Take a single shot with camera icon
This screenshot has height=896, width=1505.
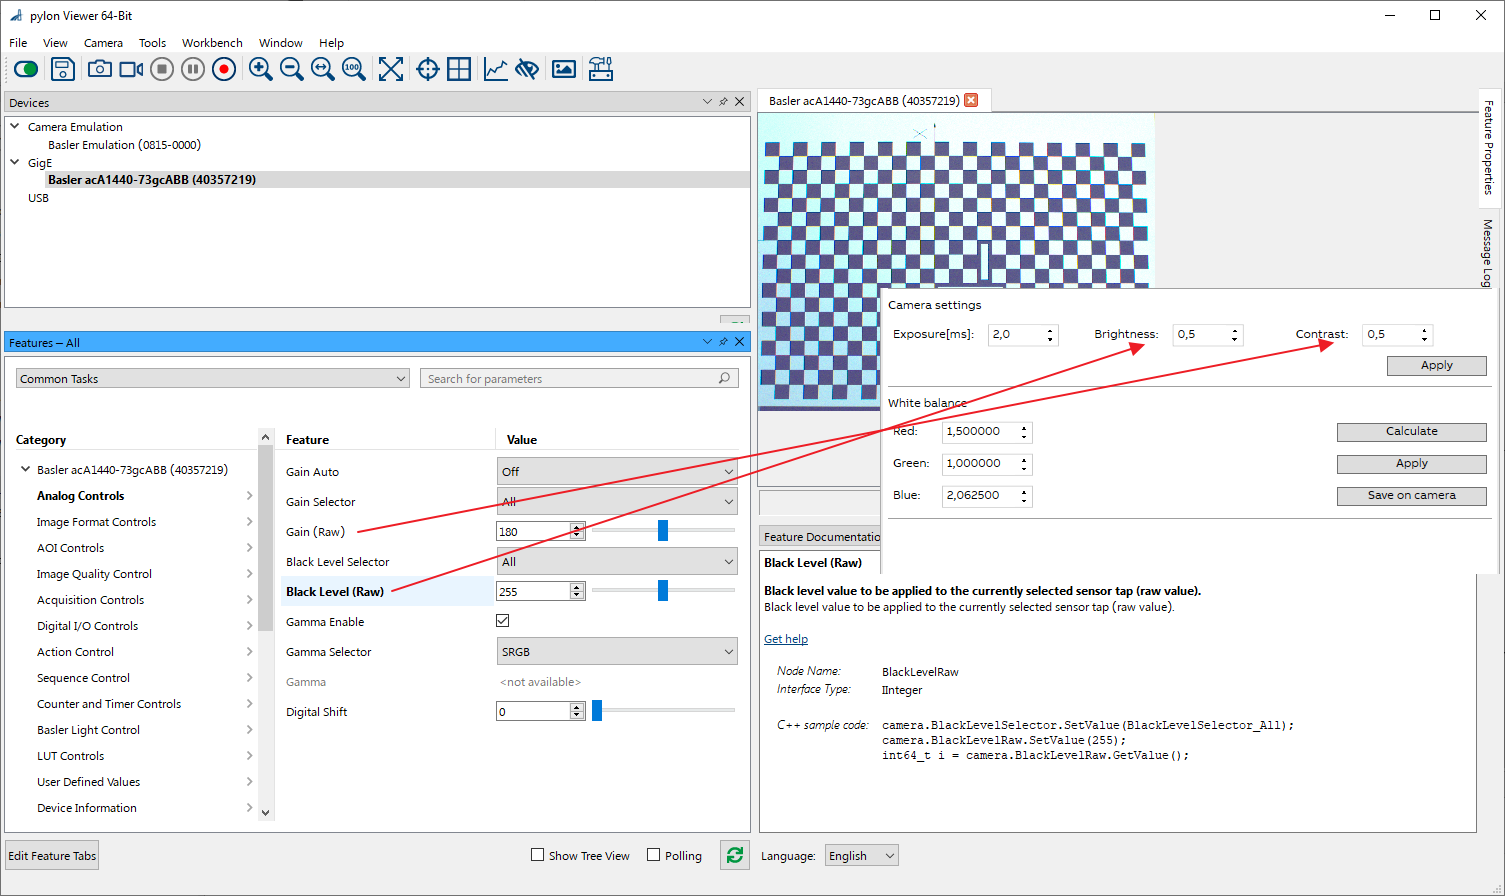99,69
